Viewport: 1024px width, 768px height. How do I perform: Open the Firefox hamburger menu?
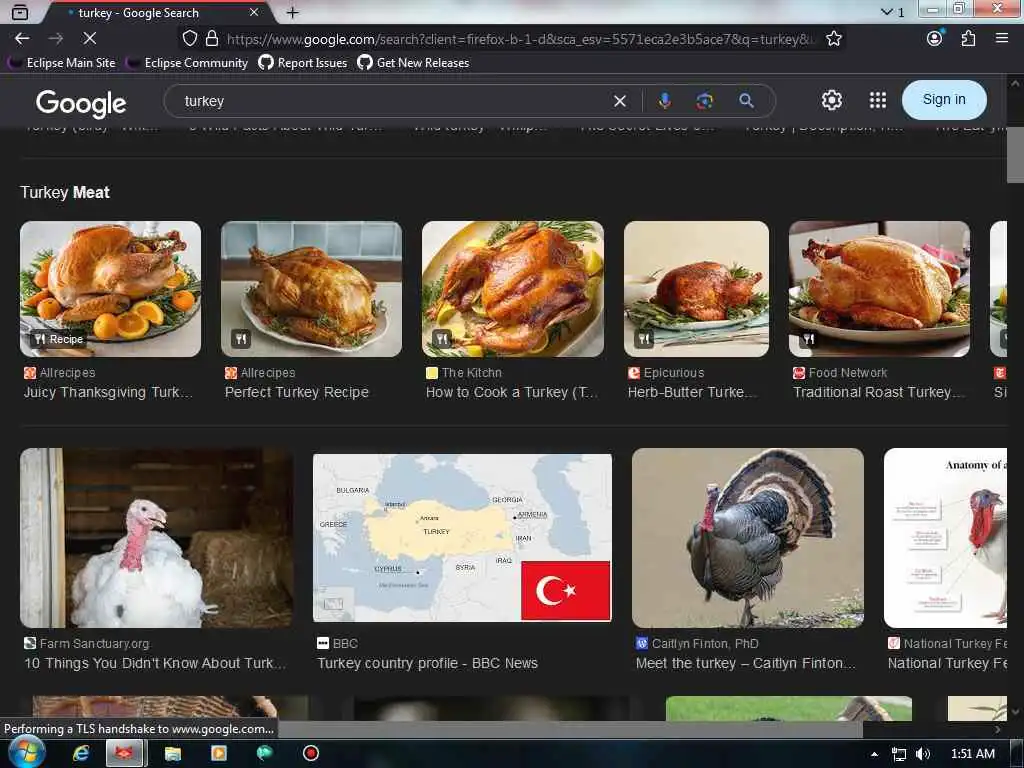[x=1001, y=39]
